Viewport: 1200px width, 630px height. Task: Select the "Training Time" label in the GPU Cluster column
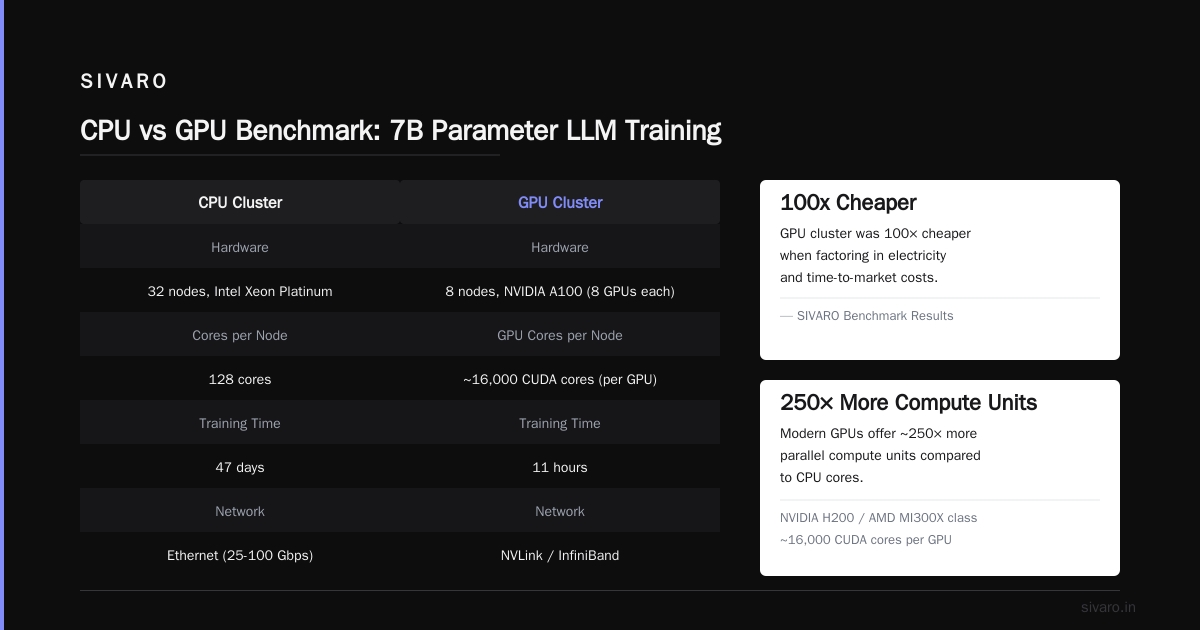tap(560, 423)
